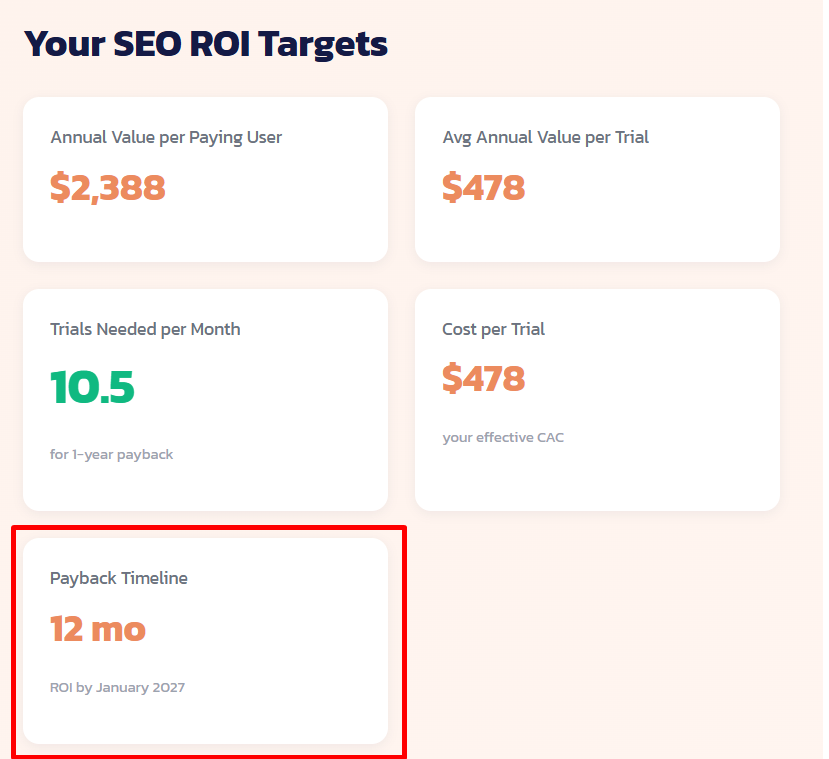Click the highlighted Payback Timeline card
Screen dimensions: 829x759
click(205, 640)
